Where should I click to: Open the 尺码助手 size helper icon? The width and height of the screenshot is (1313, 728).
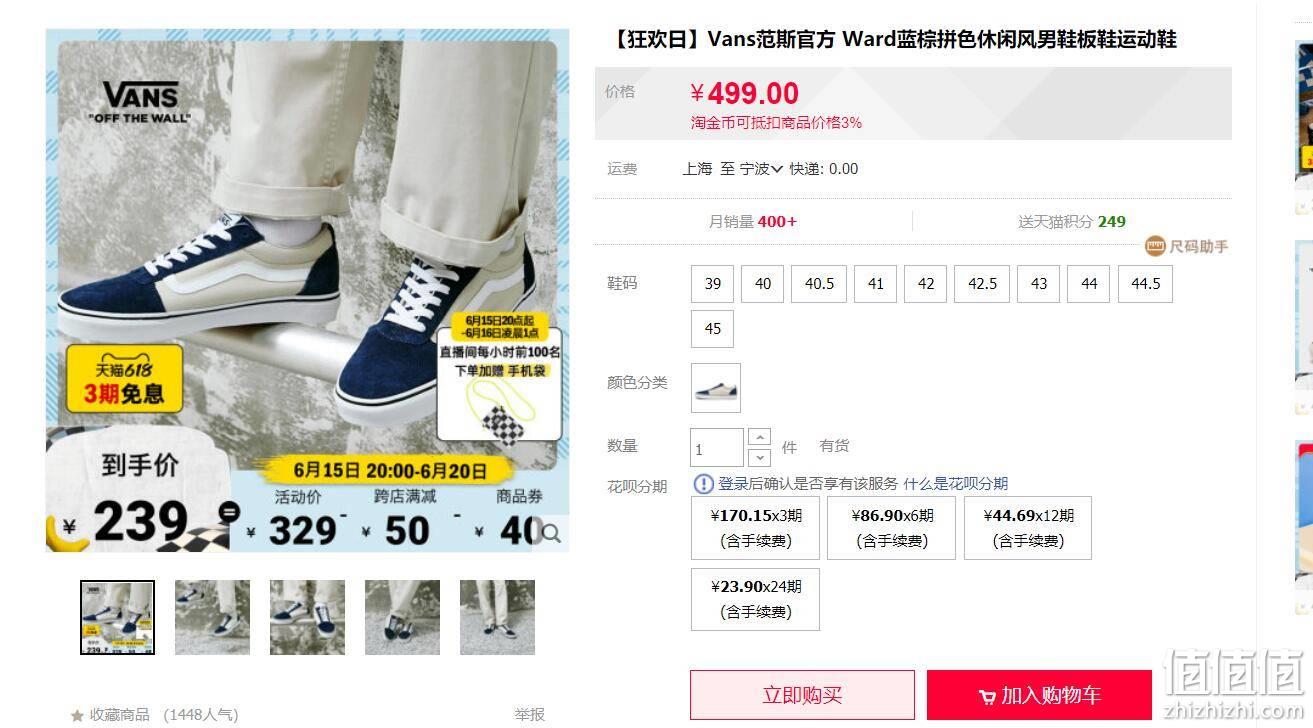coord(1155,246)
